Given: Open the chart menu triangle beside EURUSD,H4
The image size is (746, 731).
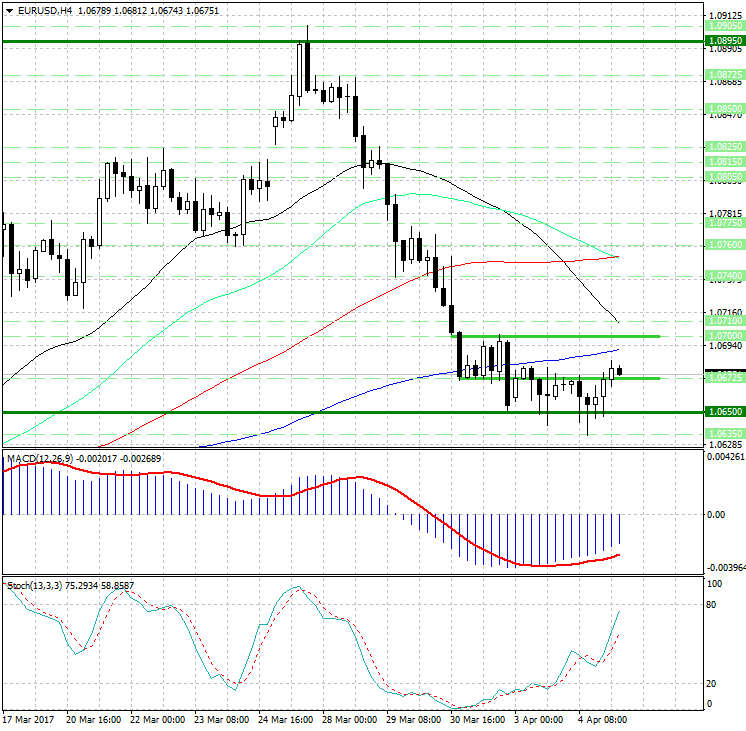Looking at the screenshot, I should (9, 10).
